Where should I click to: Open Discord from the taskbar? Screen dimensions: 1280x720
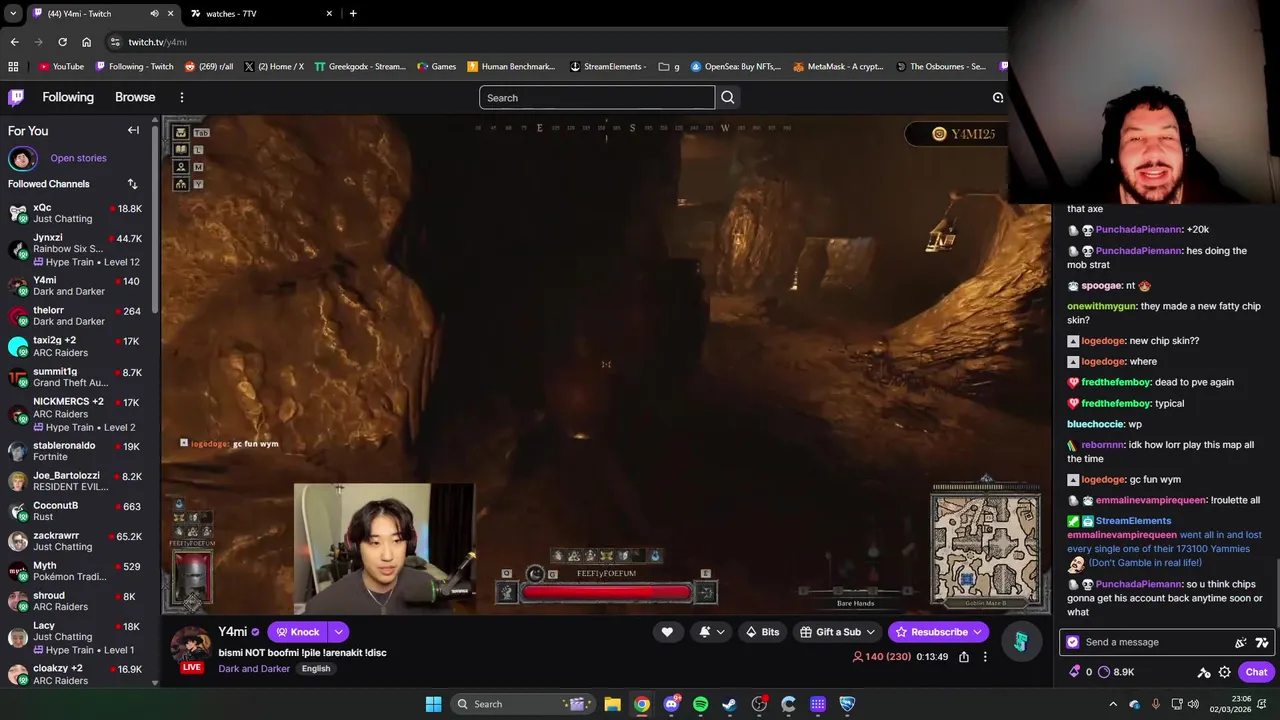(x=671, y=704)
